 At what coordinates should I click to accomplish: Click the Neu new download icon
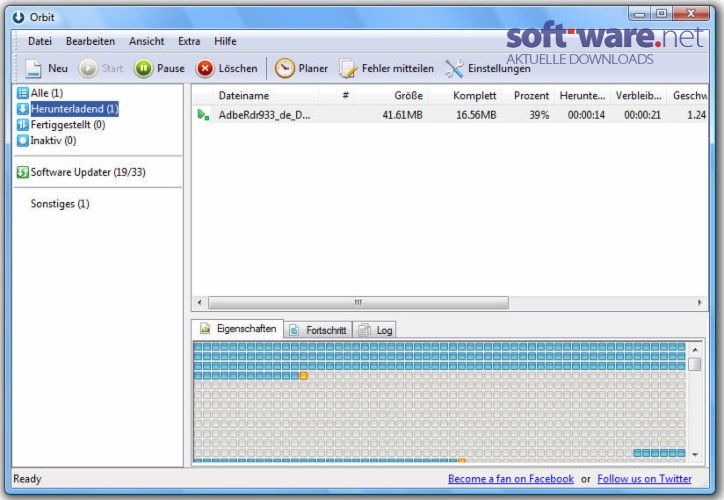[x=33, y=69]
